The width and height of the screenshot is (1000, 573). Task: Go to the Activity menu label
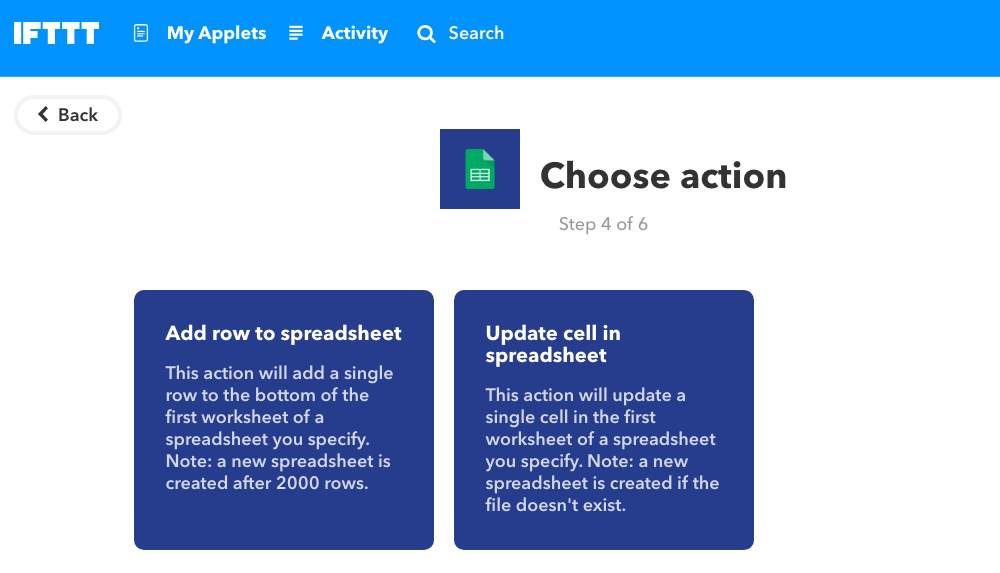(354, 33)
